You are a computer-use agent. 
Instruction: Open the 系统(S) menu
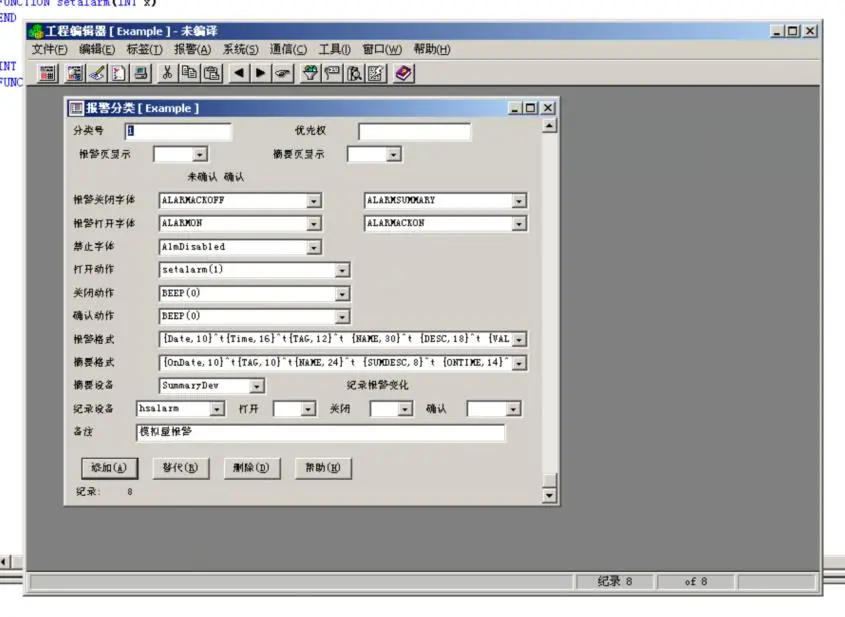(x=240, y=50)
